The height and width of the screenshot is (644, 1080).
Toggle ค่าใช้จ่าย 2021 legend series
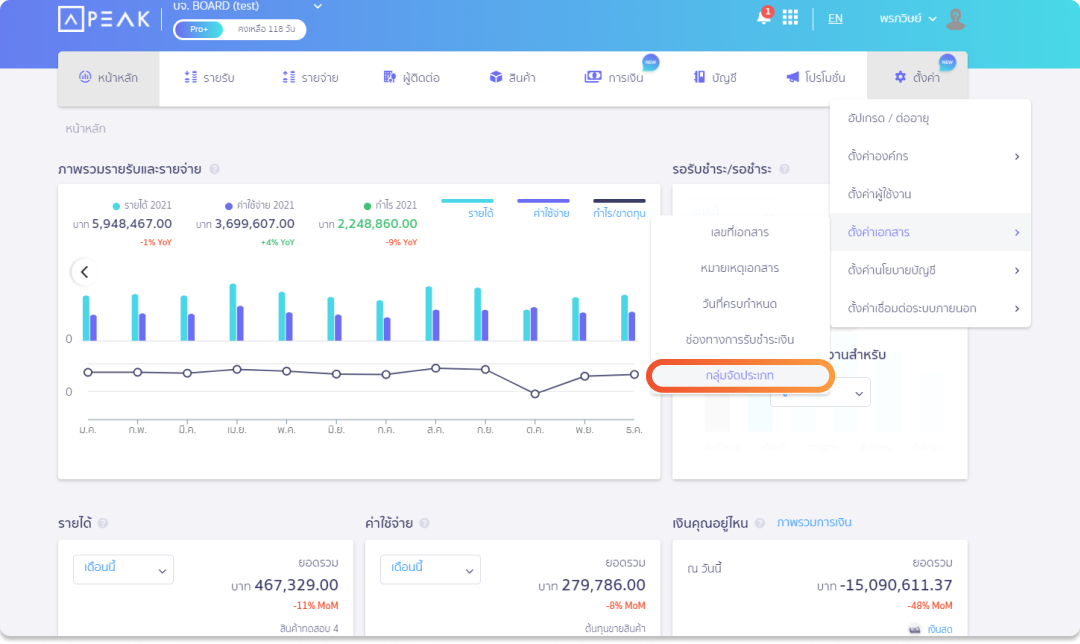260,205
